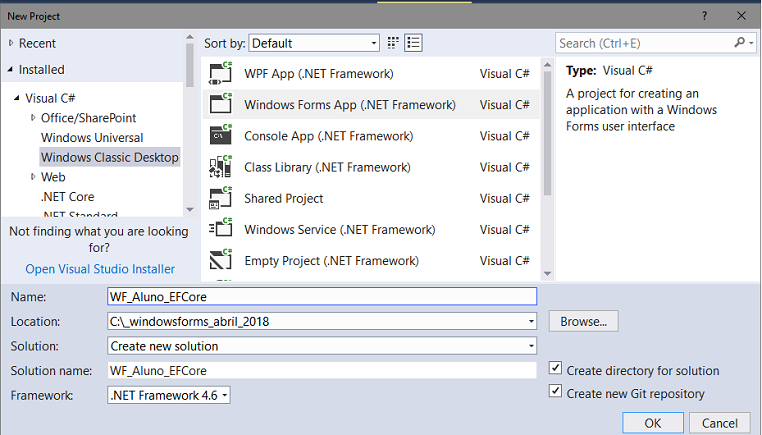Pick the Empty Project template icon

coord(221,260)
